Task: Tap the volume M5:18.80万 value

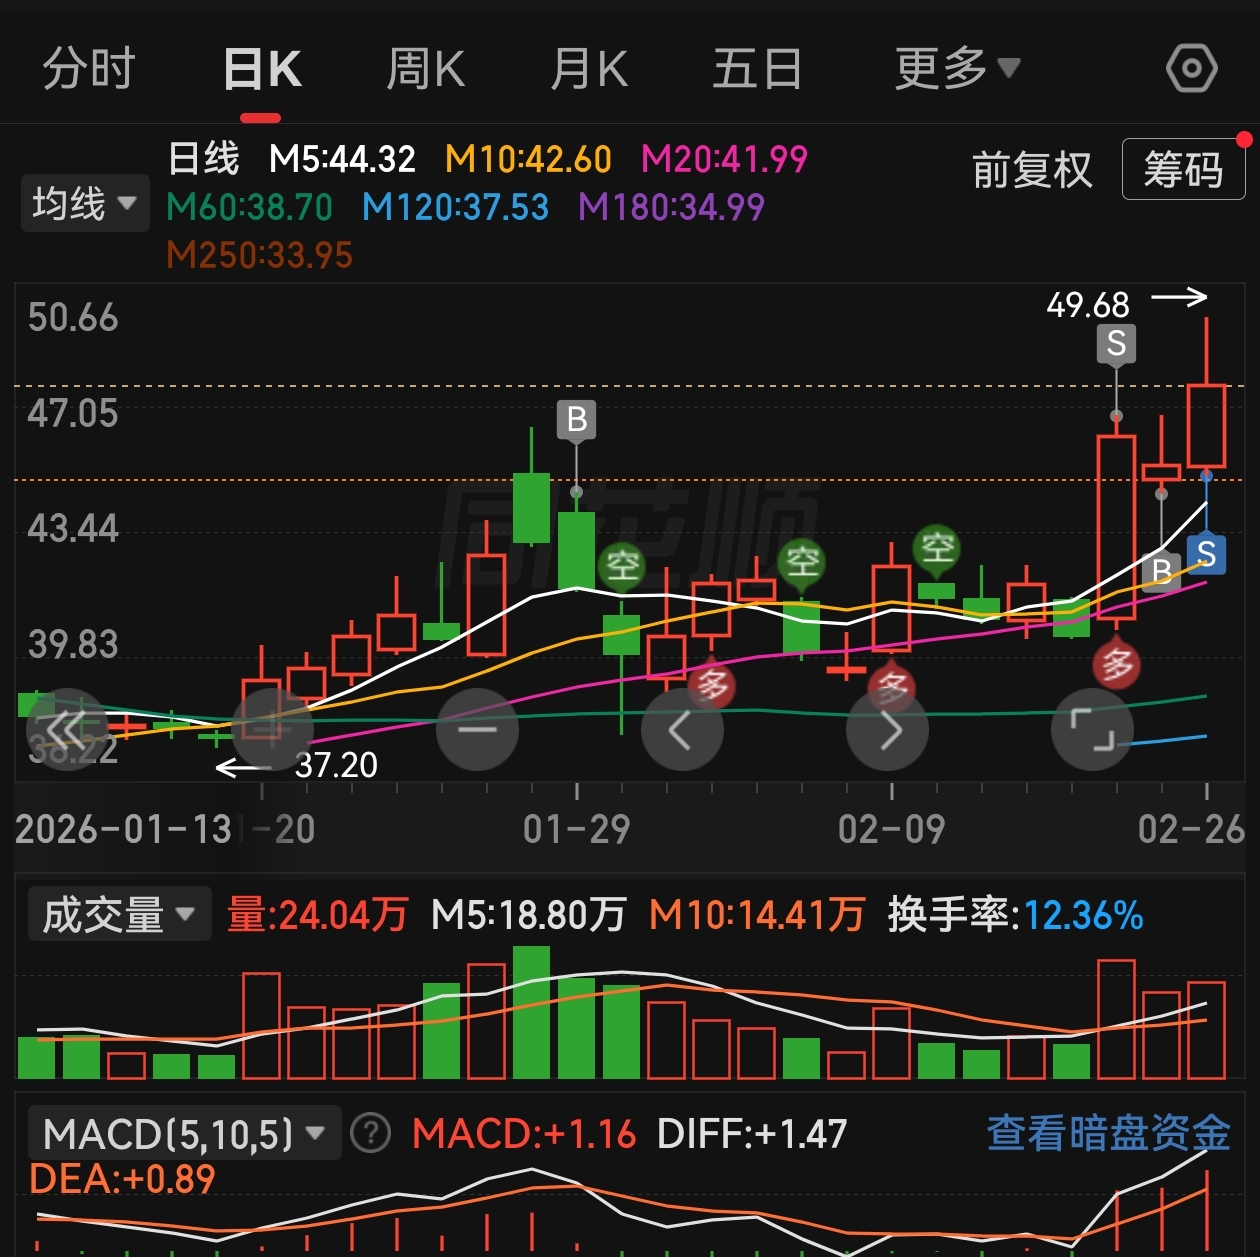Action: 528,915
